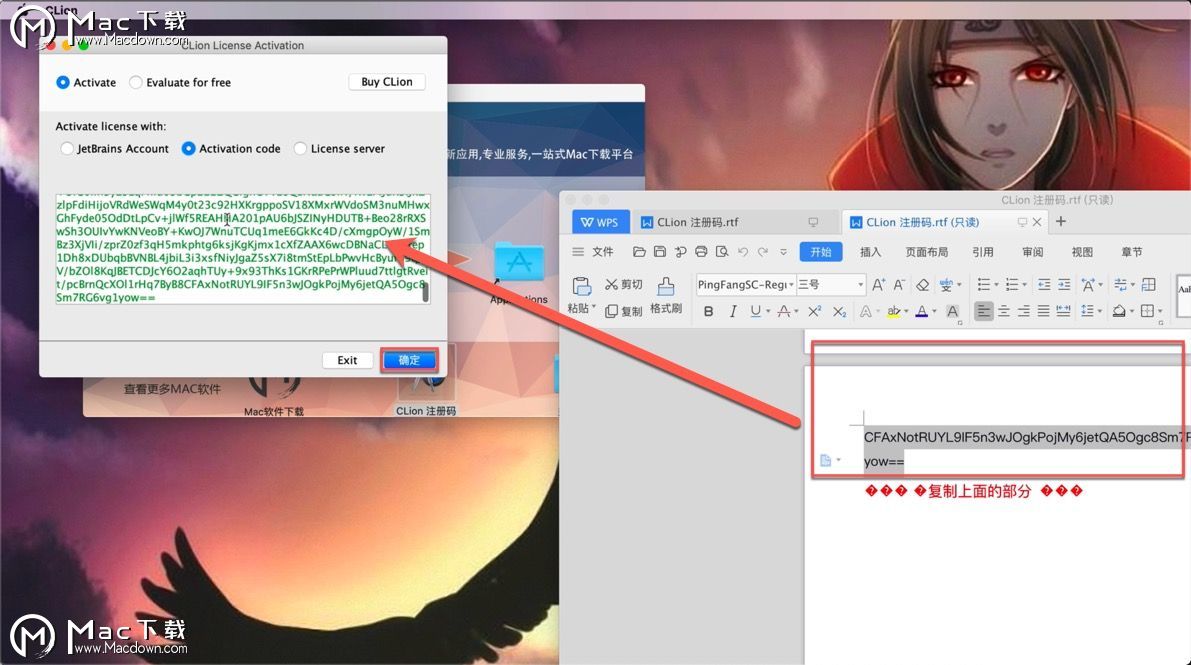1191x665 pixels.
Task: Switch to the 引用 ribbon tab
Action: tap(983, 252)
